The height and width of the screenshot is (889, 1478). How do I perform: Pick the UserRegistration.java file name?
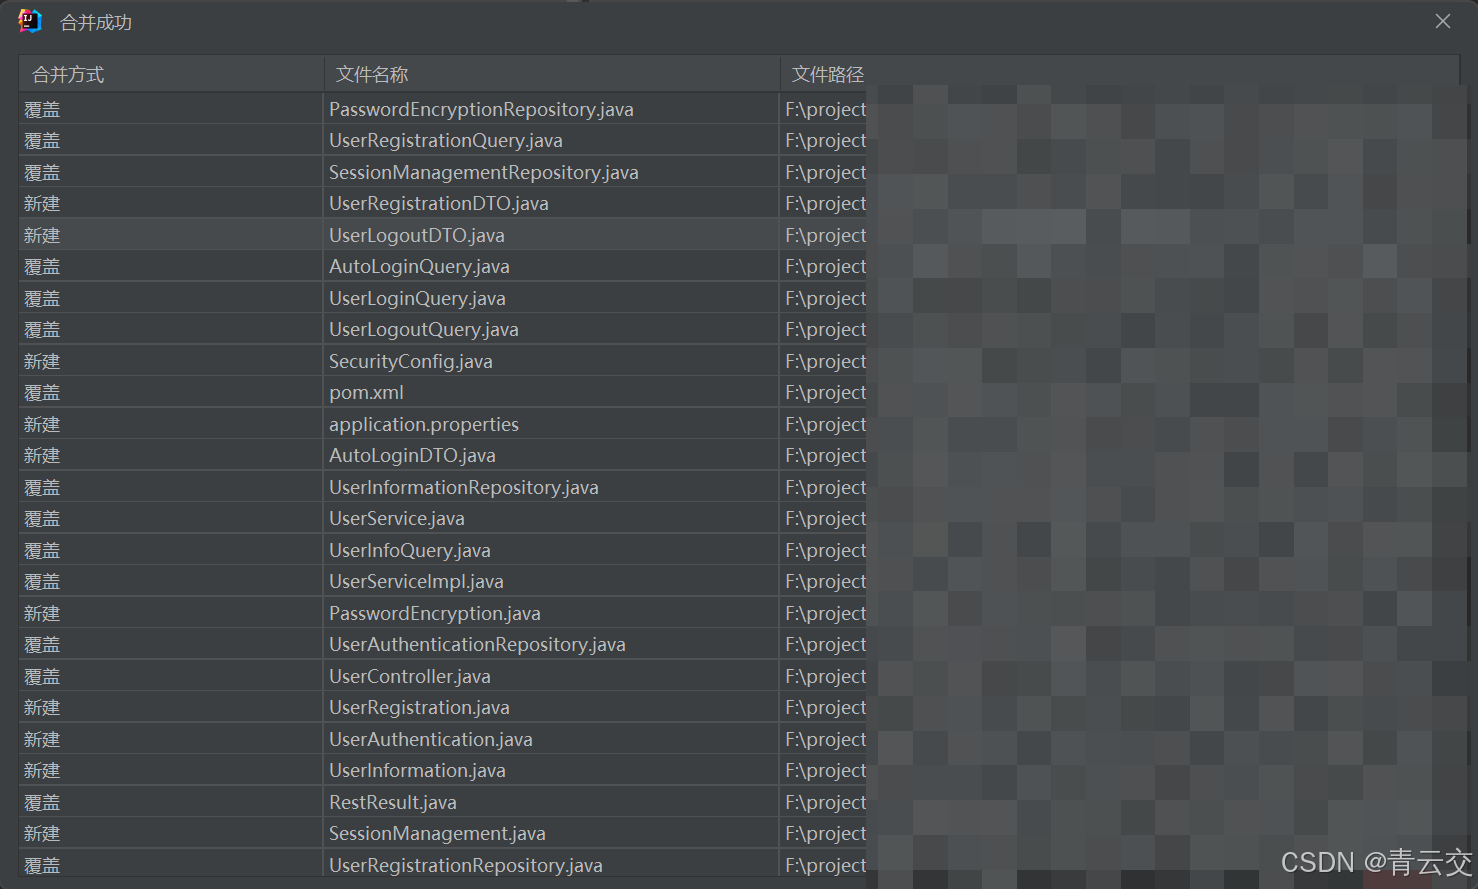pyautogui.click(x=419, y=708)
